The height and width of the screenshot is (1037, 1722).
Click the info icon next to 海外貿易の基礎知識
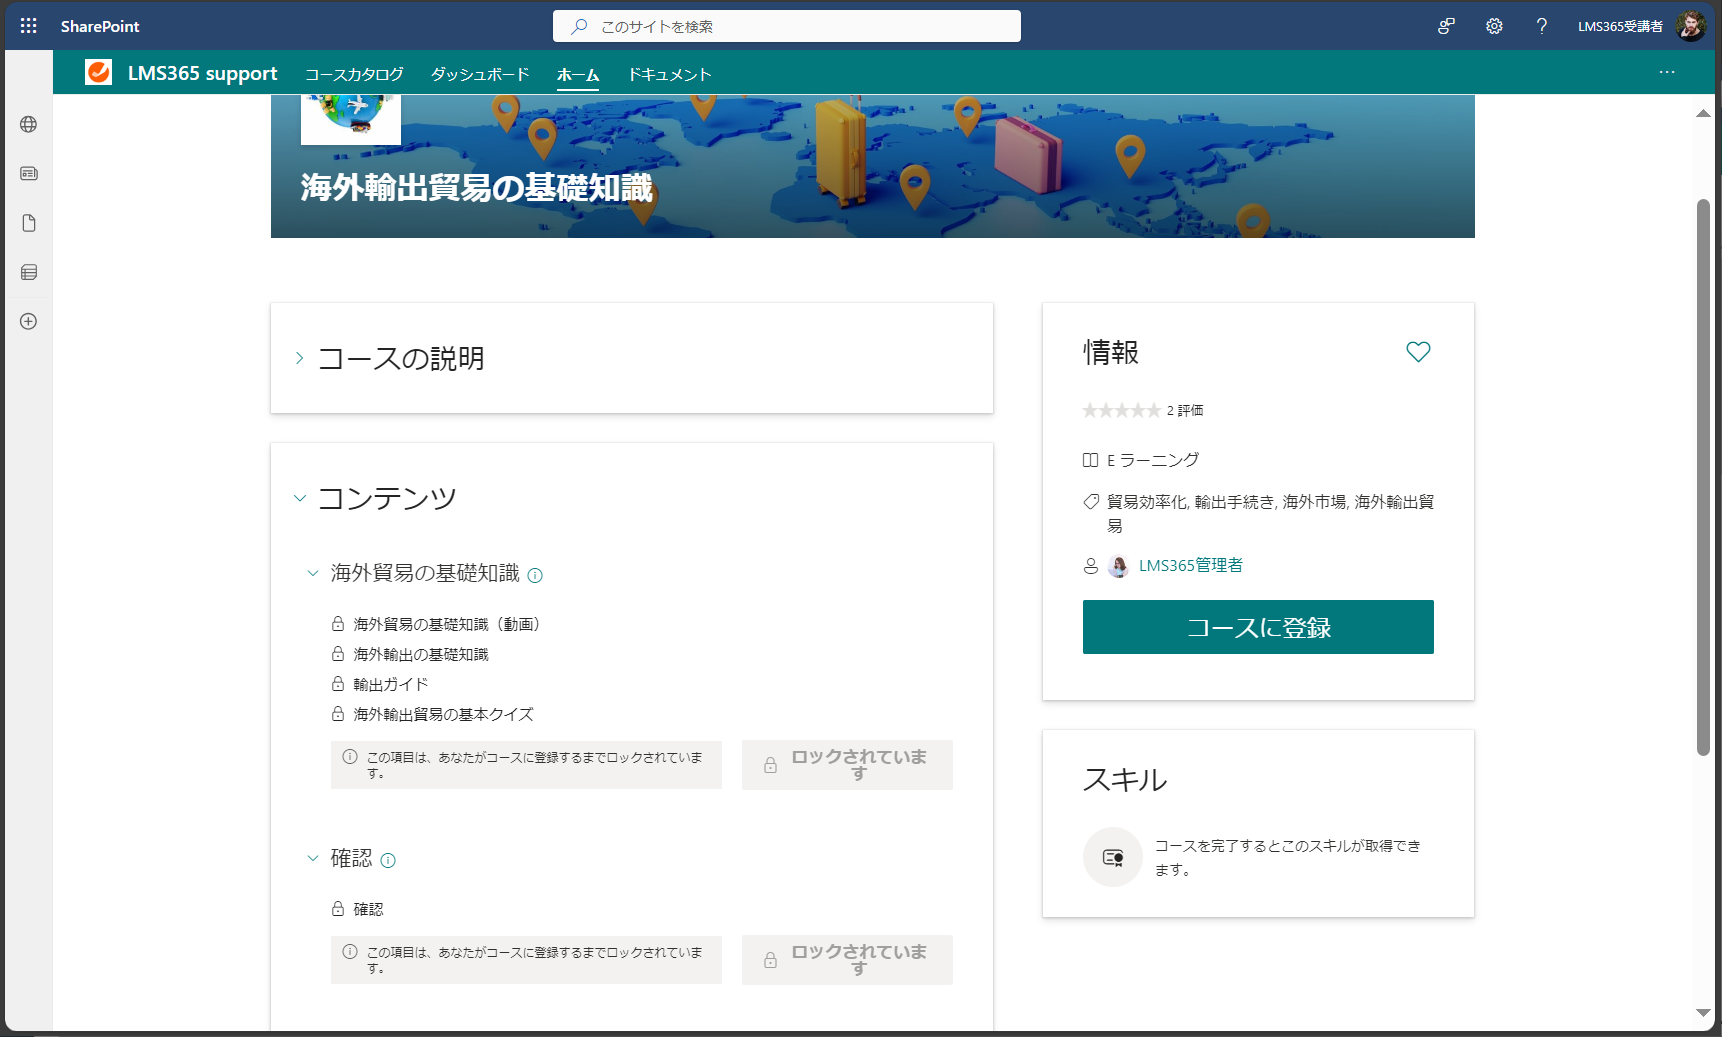536,575
